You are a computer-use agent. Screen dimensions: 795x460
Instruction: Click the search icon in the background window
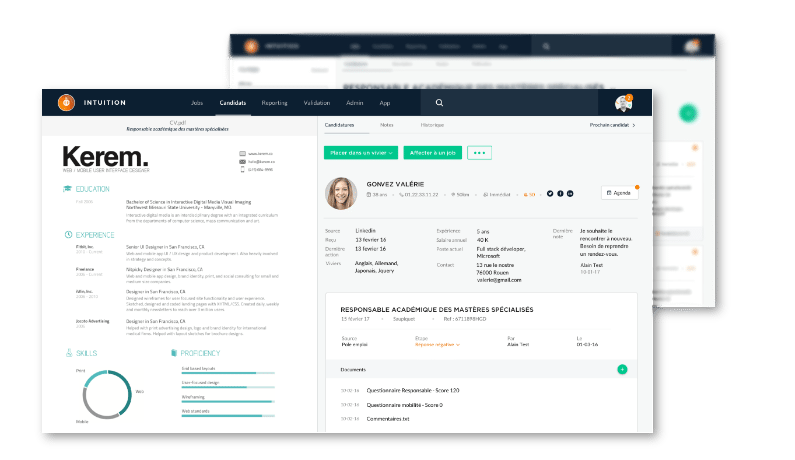[546, 47]
